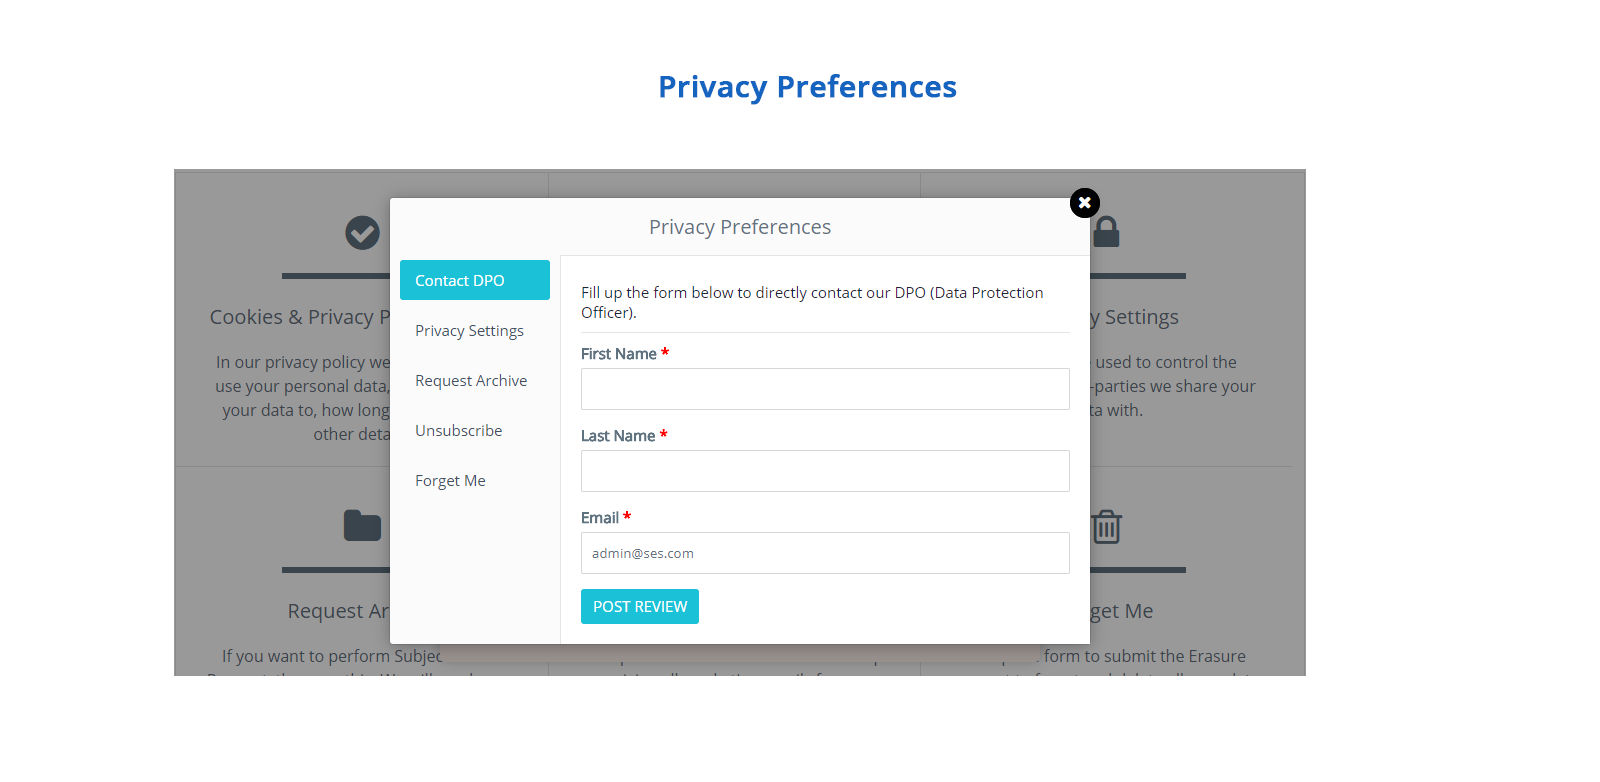1600x782 pixels.
Task: Click the folder icon for Request Archive card
Action: tap(362, 525)
